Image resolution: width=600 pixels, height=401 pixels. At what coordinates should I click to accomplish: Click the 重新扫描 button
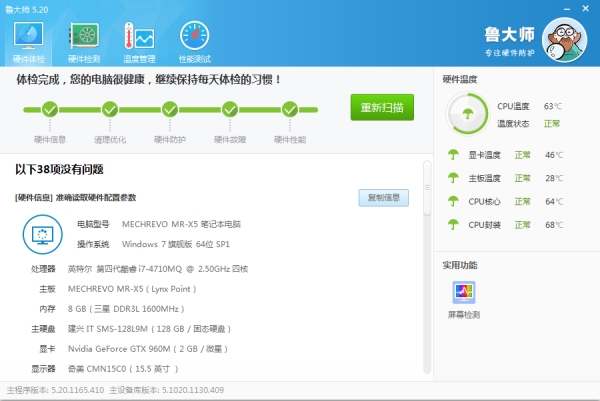382,108
